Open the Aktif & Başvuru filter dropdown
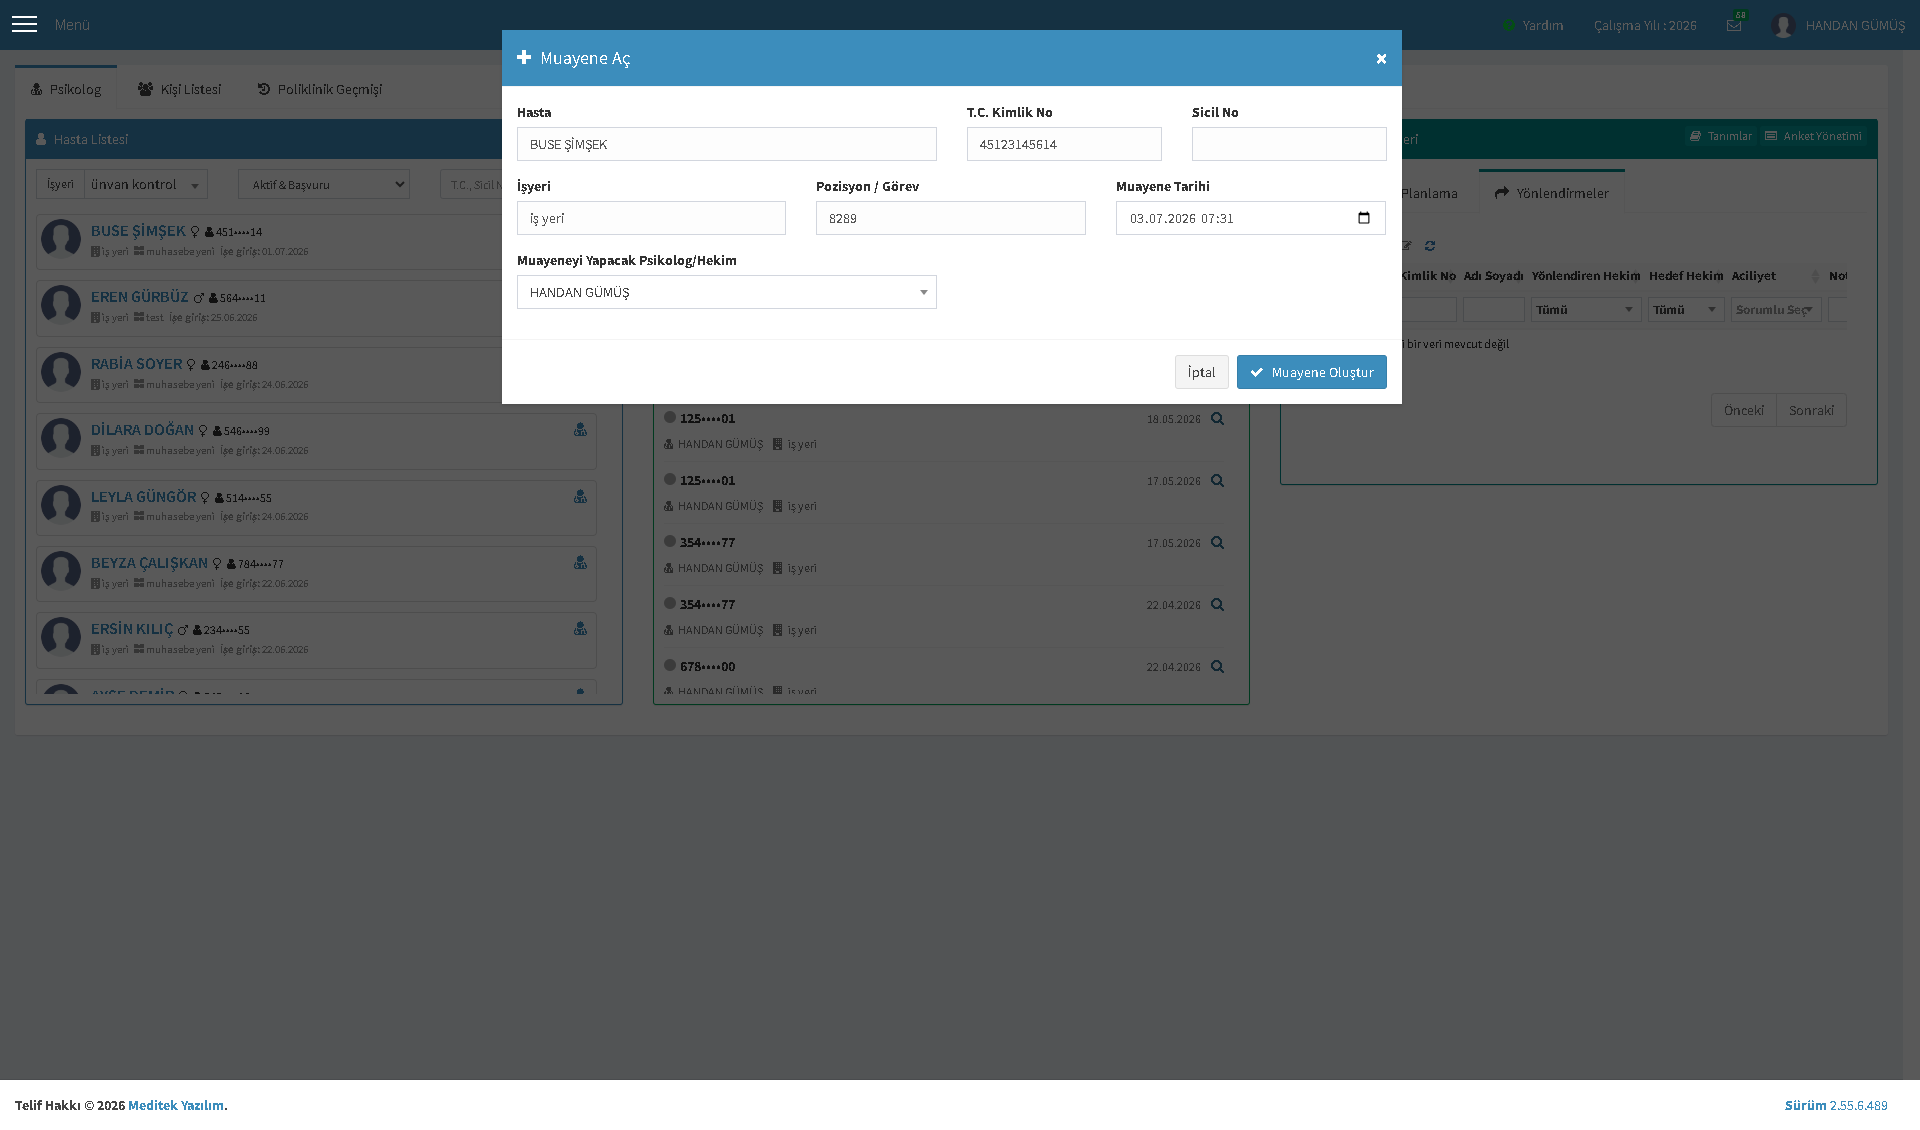The height and width of the screenshot is (1130, 1920). (x=324, y=184)
